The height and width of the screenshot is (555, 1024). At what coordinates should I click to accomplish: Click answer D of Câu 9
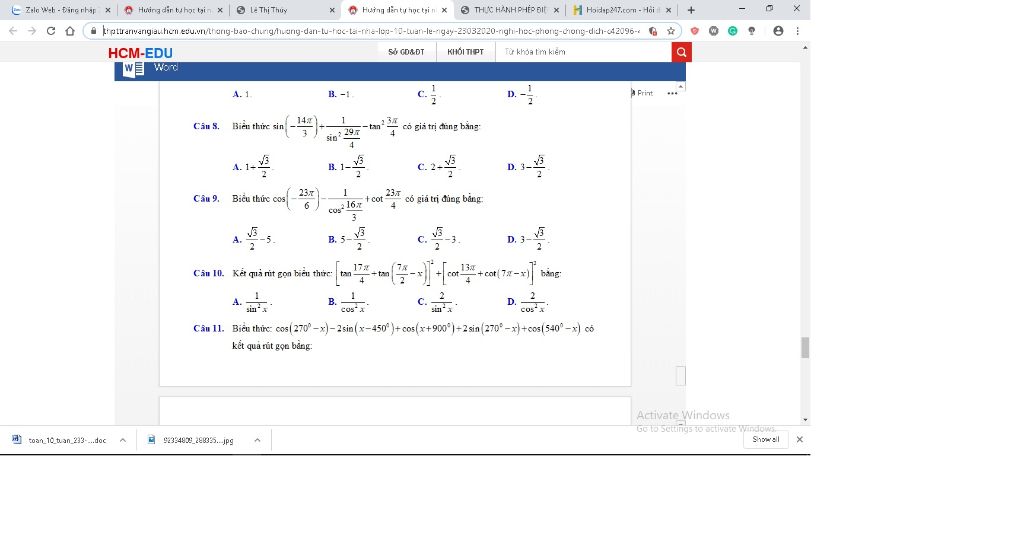[x=528, y=240]
